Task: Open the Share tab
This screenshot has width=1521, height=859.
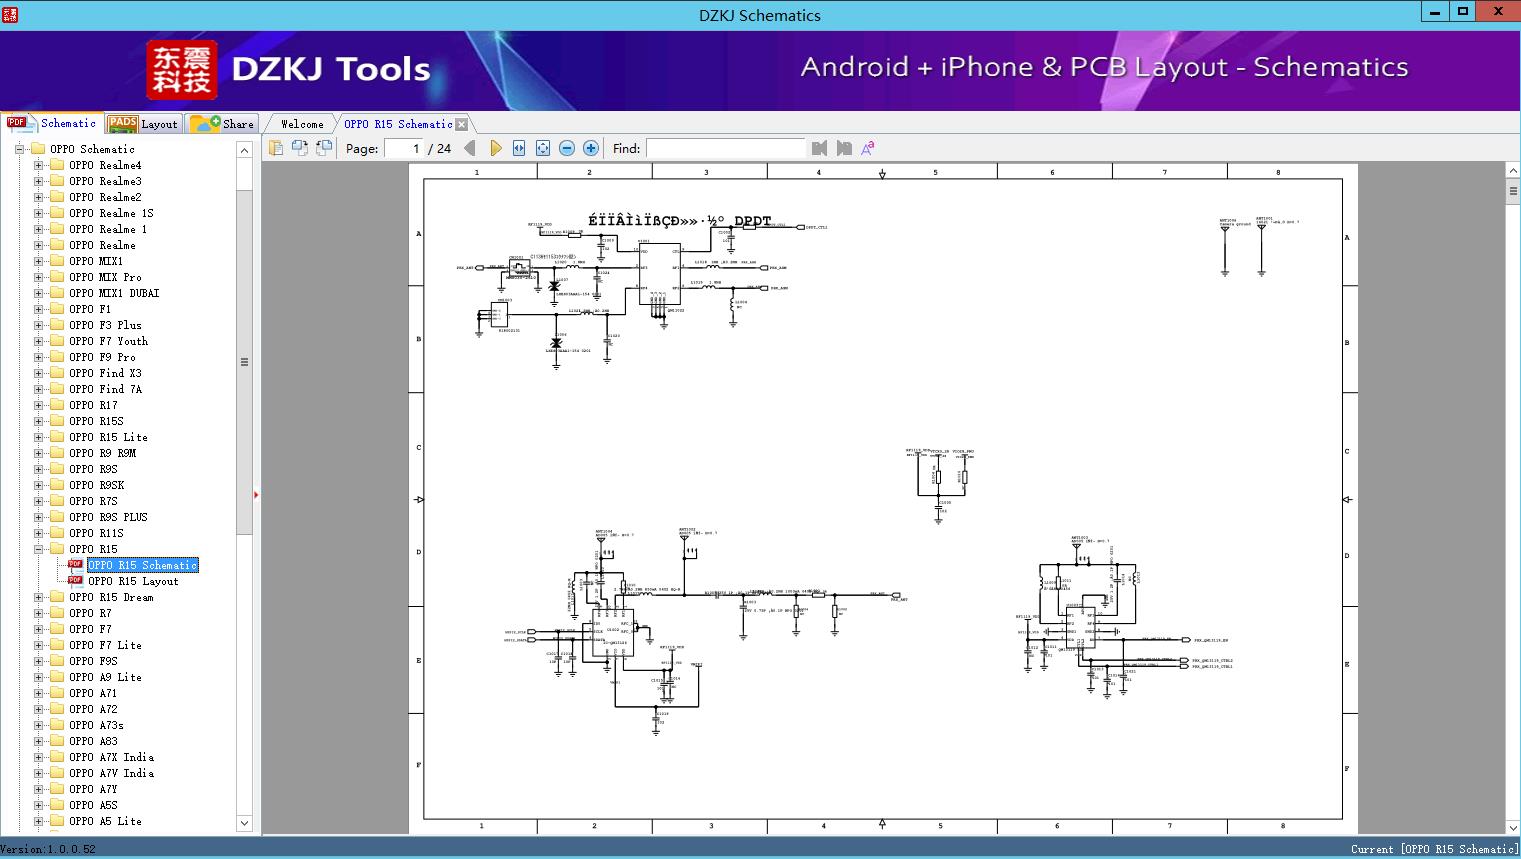Action: (222, 123)
